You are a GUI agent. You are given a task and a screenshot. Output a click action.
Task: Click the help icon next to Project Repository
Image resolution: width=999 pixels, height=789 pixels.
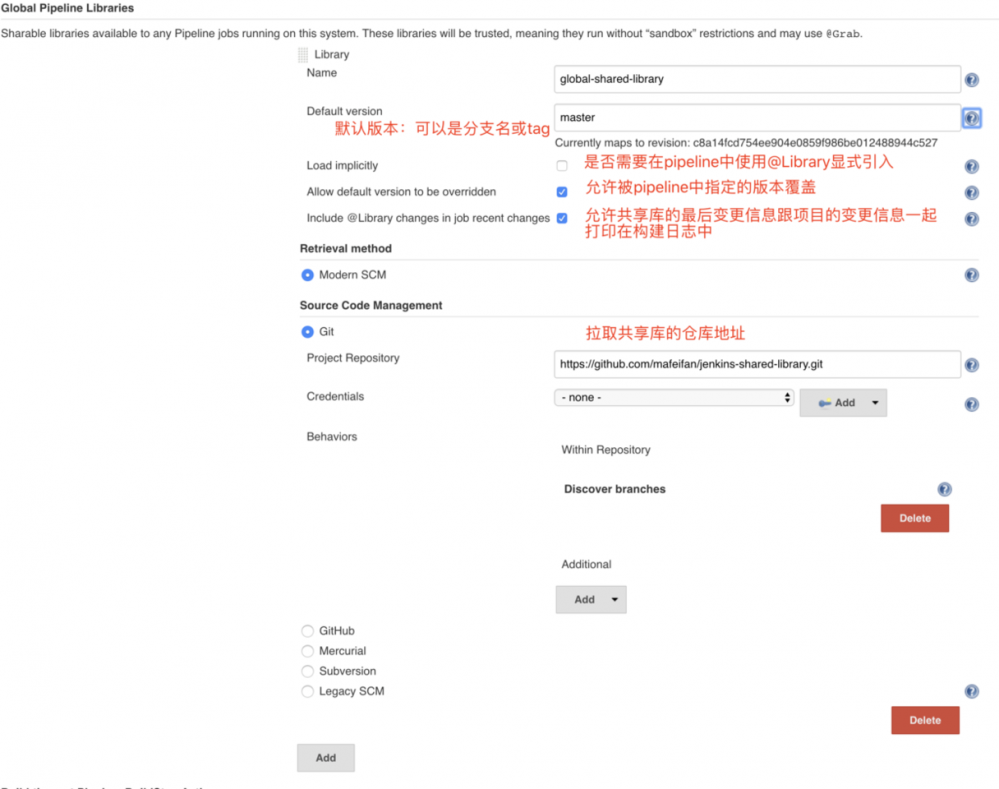pos(971,365)
